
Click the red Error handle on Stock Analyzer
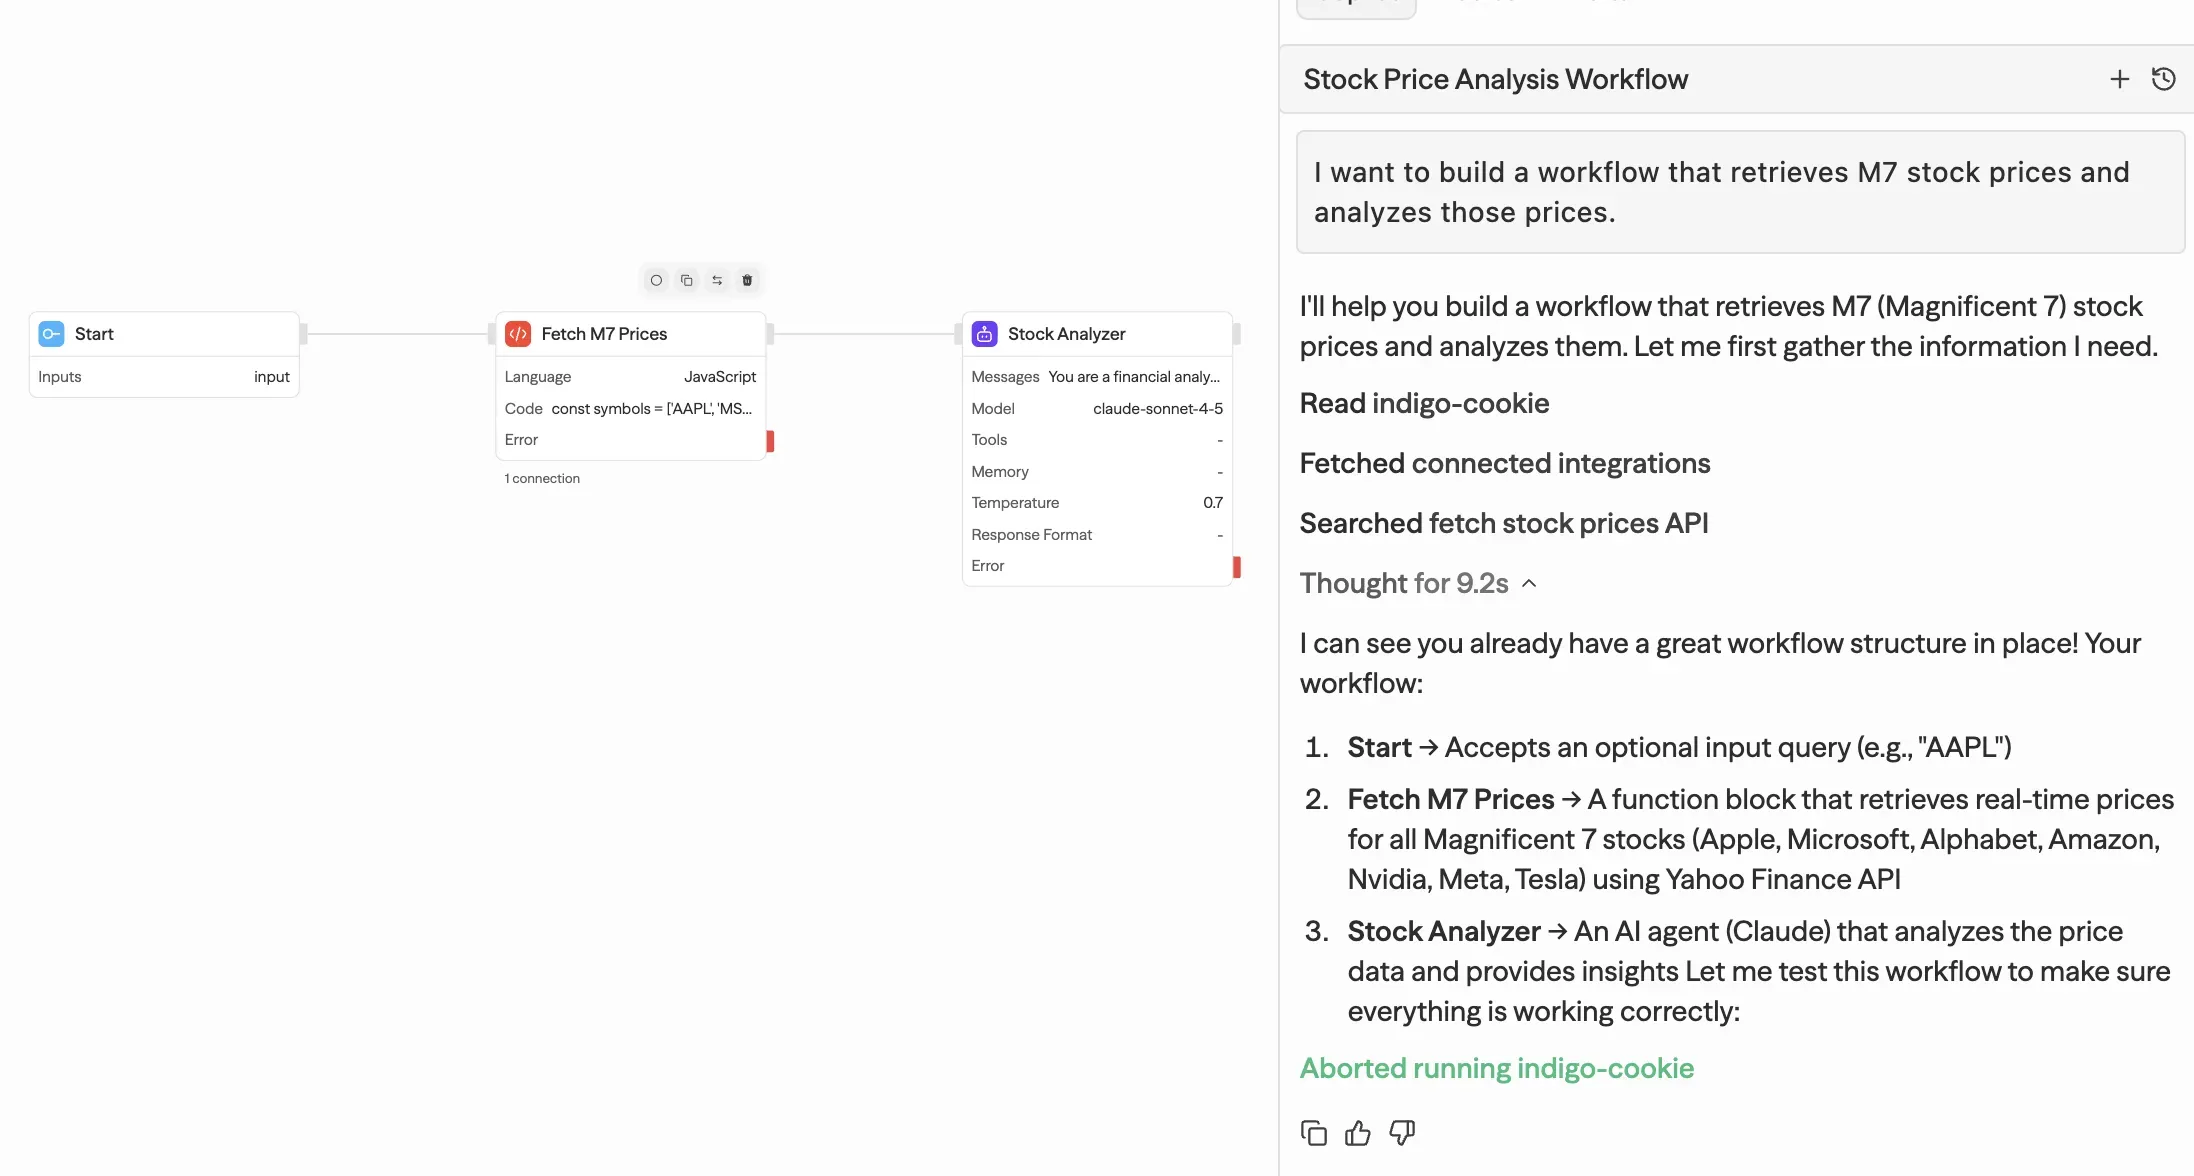(x=1237, y=567)
